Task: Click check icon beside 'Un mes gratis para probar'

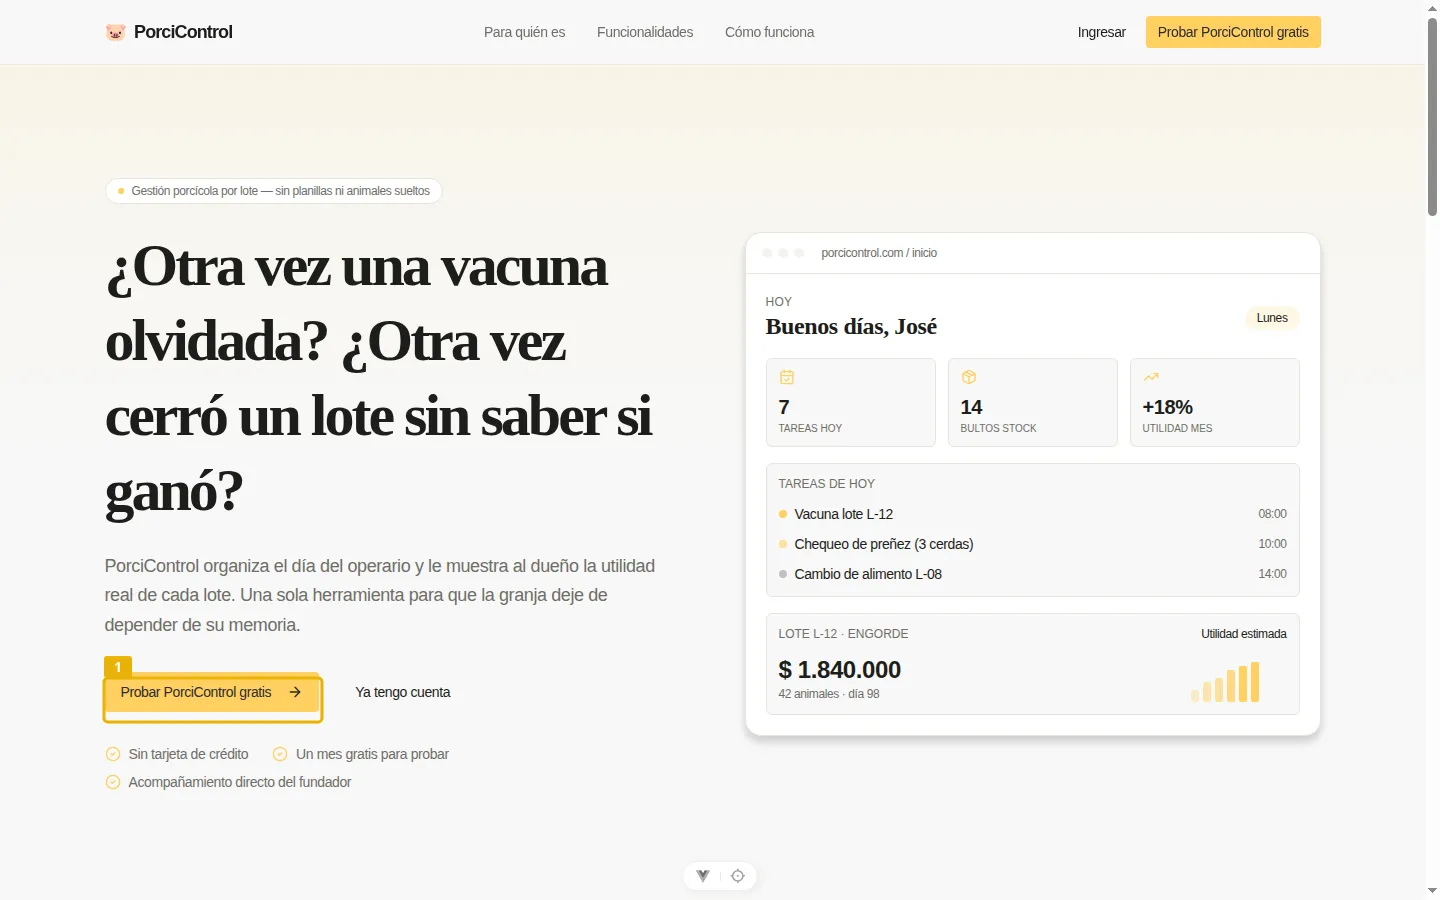Action: click(280, 754)
